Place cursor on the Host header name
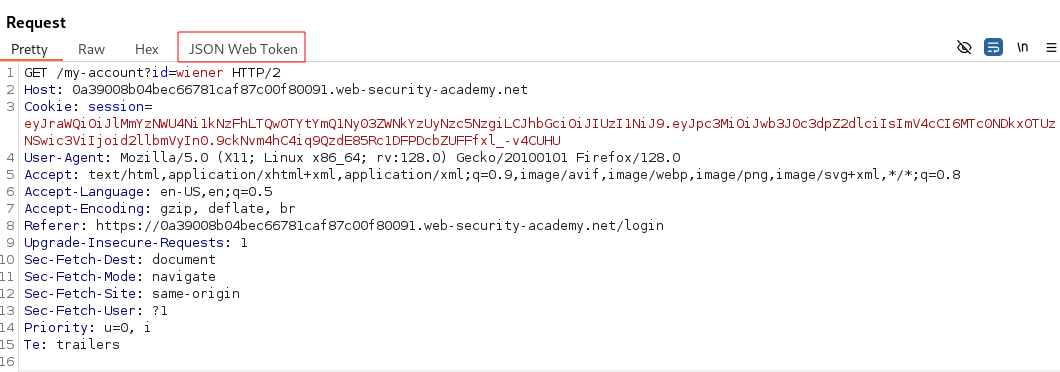1060x372 pixels. pos(38,89)
